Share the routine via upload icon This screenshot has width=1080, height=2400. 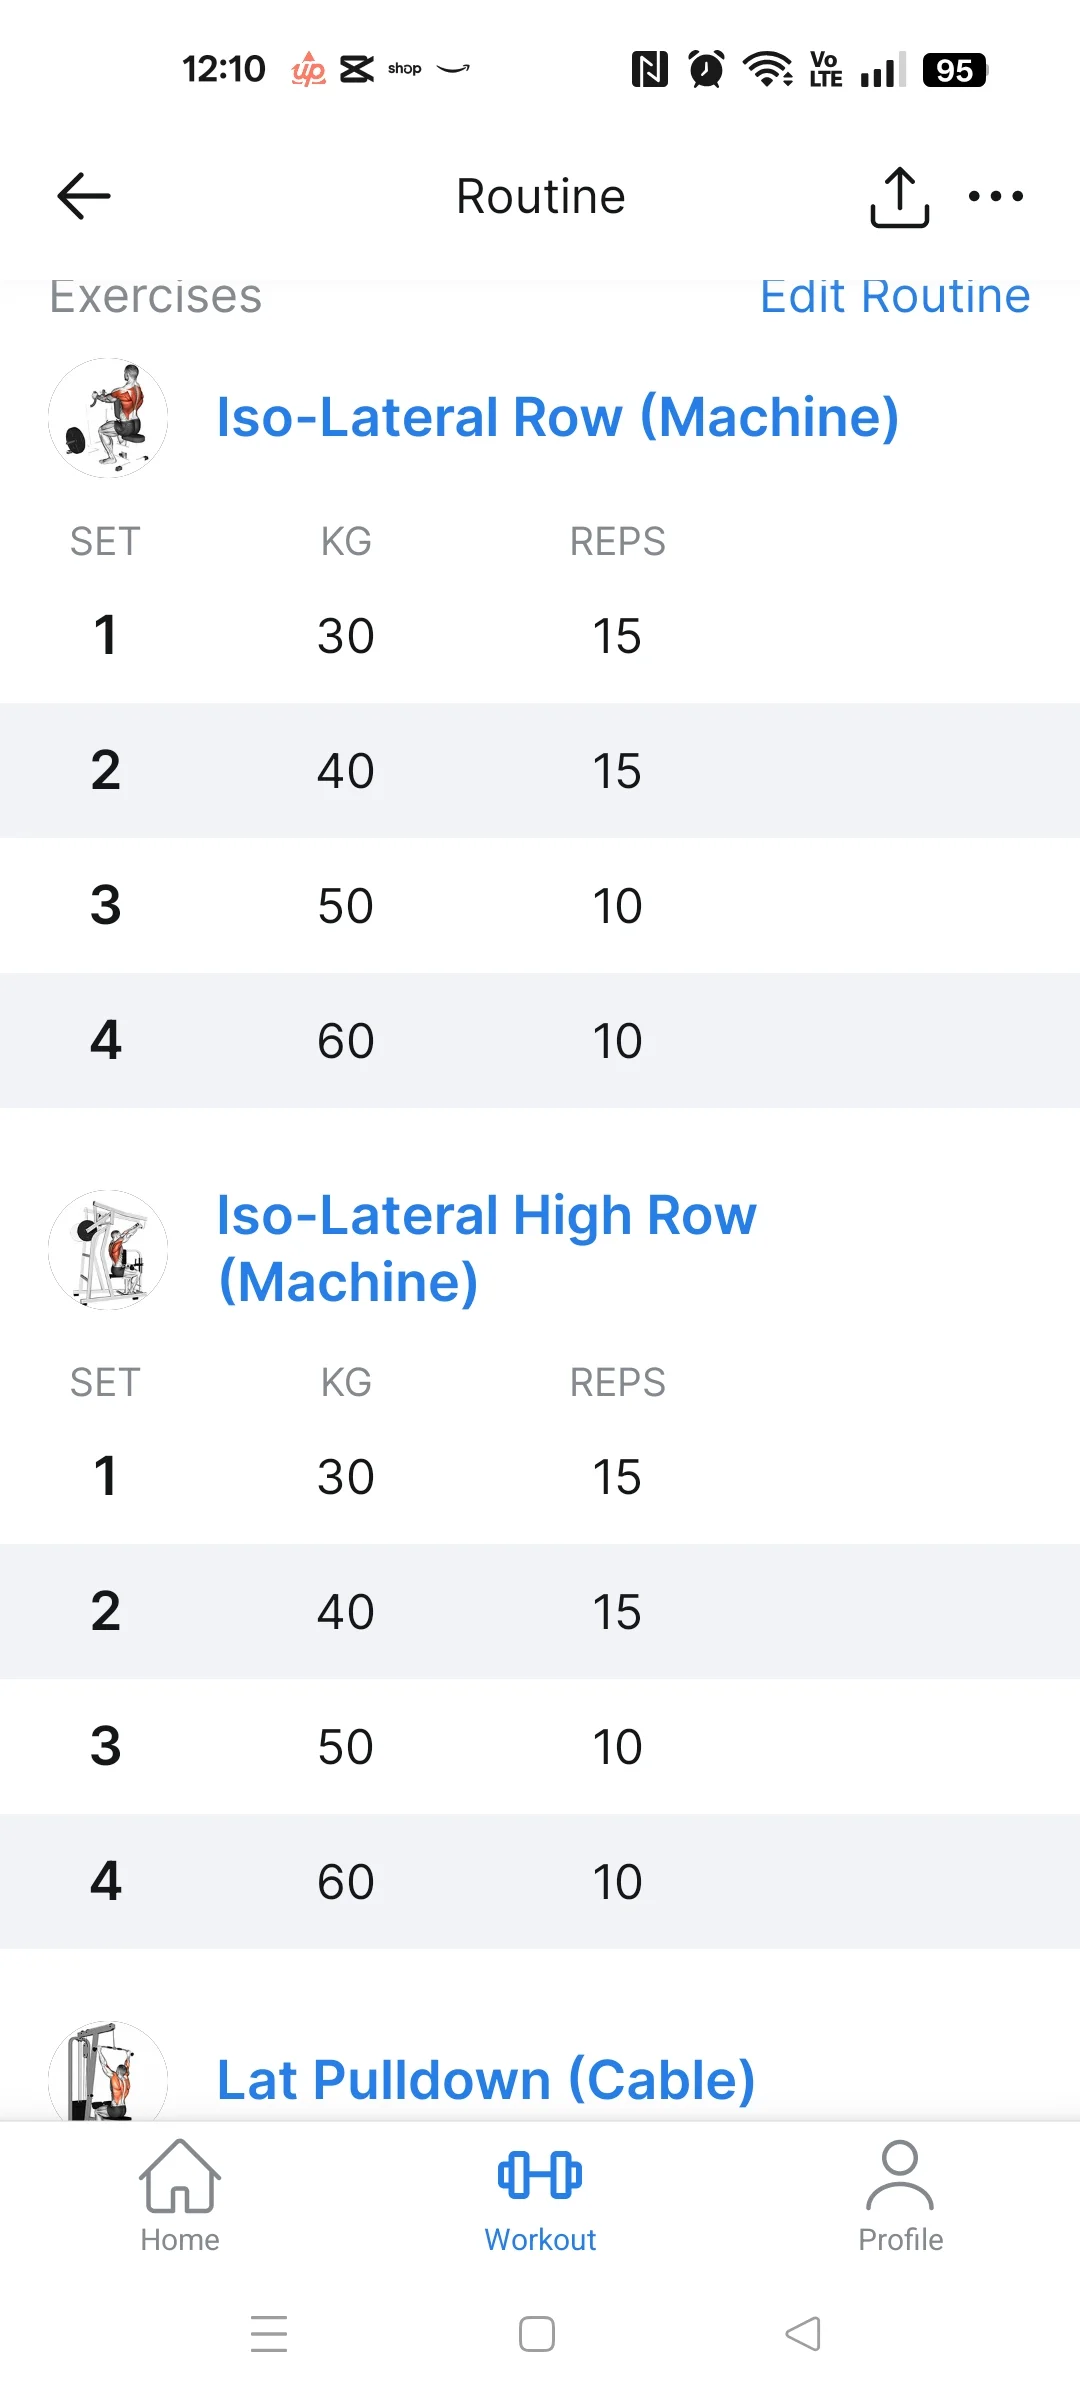pyautogui.click(x=899, y=197)
